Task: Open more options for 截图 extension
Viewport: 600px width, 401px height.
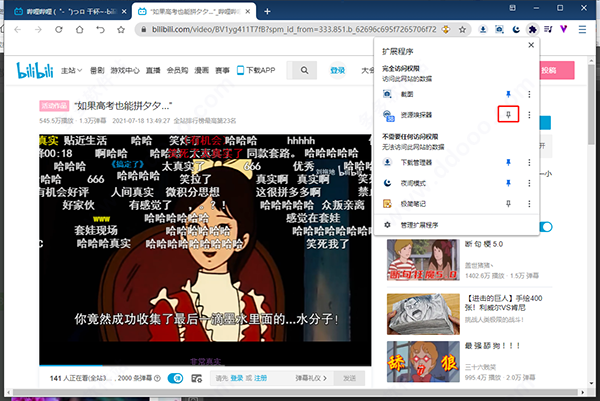Action: point(529,94)
